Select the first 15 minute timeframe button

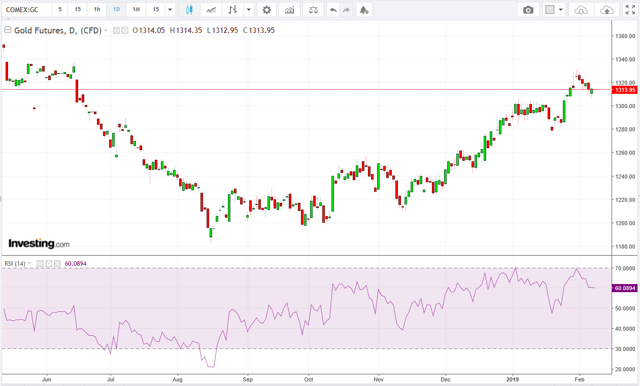(x=78, y=9)
